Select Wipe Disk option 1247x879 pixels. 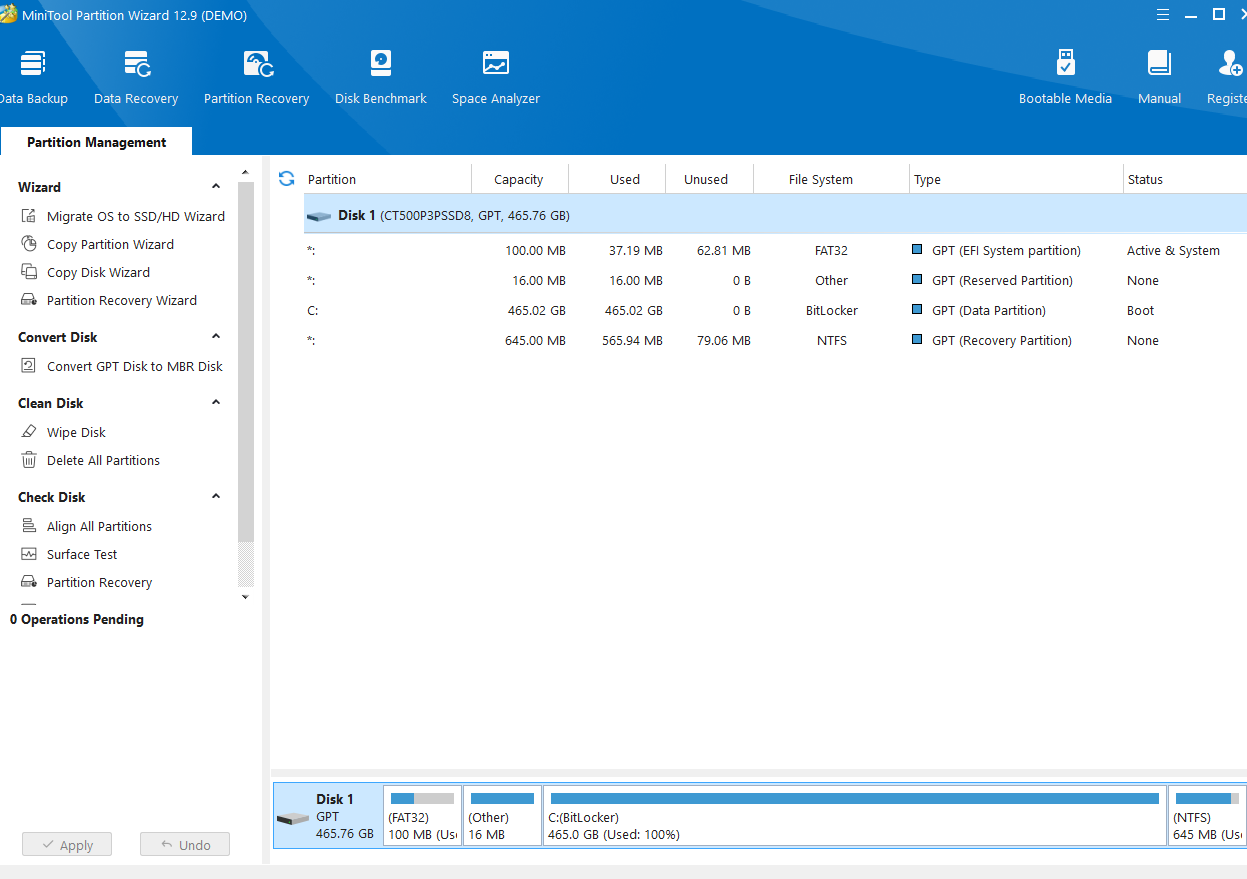[76, 432]
